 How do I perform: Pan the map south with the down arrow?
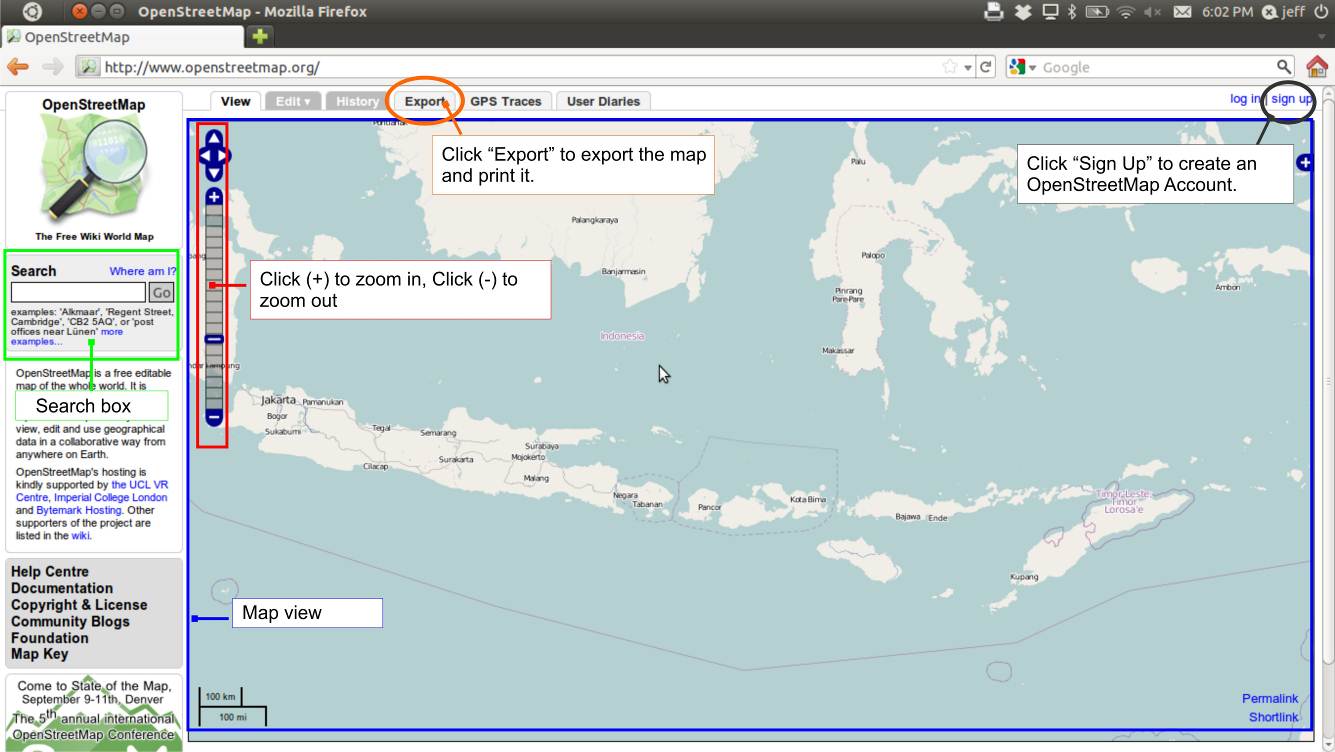(214, 173)
